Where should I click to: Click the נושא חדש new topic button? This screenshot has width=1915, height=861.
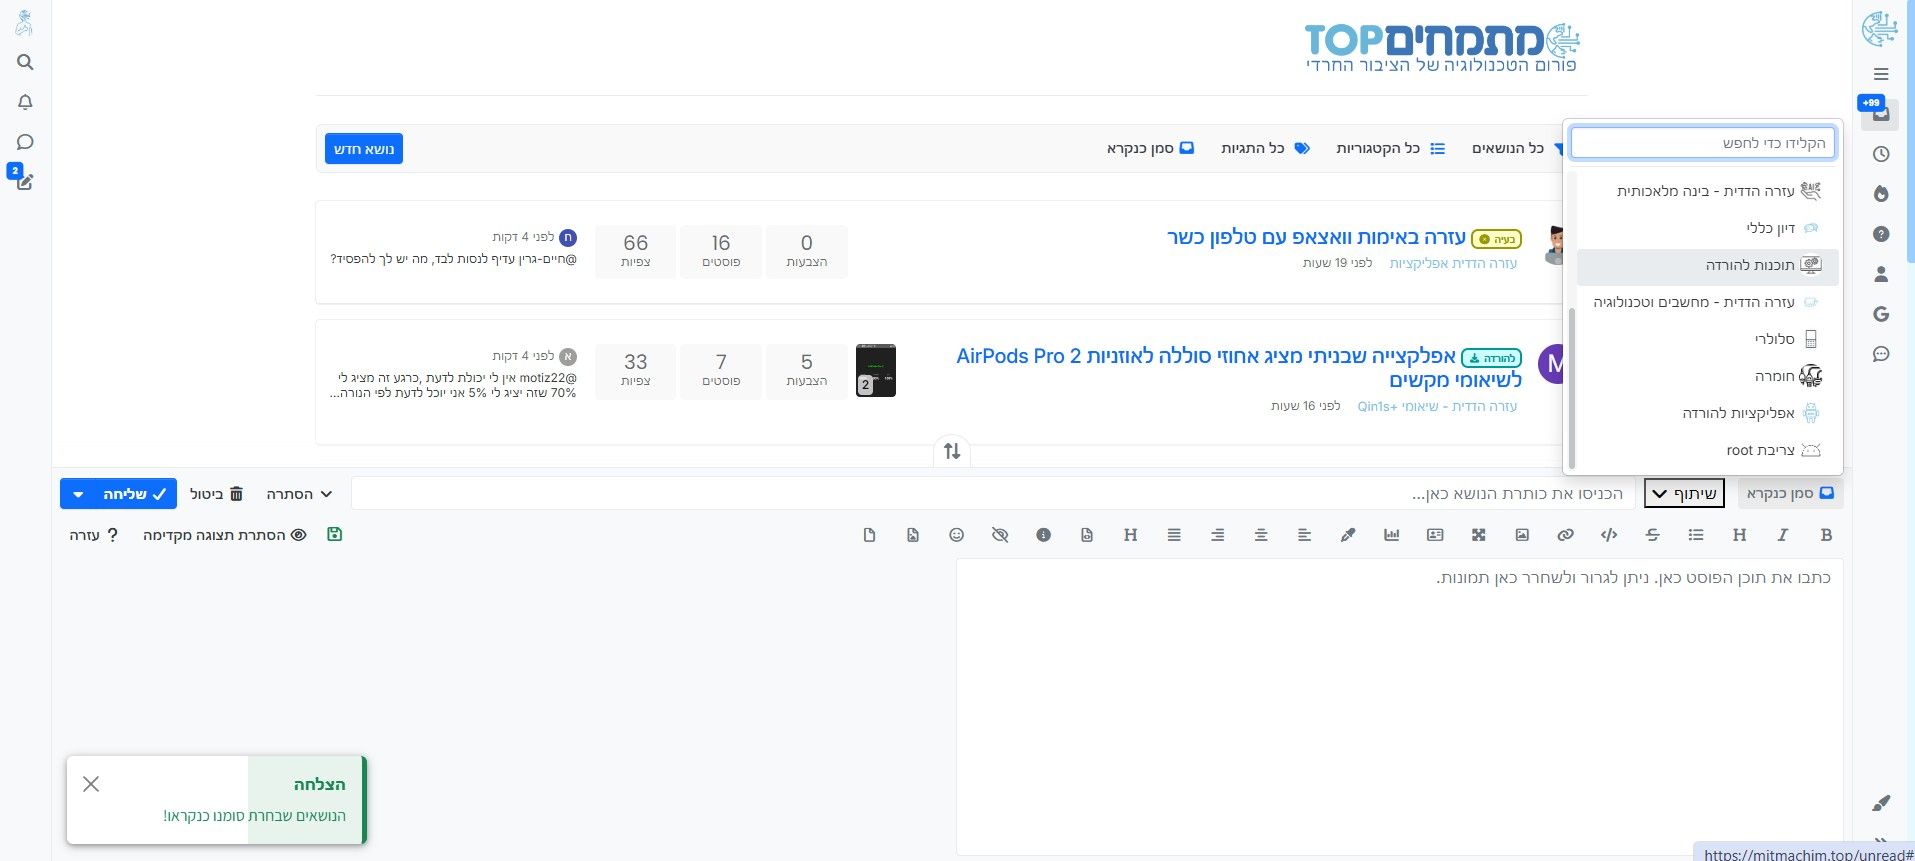[364, 149]
